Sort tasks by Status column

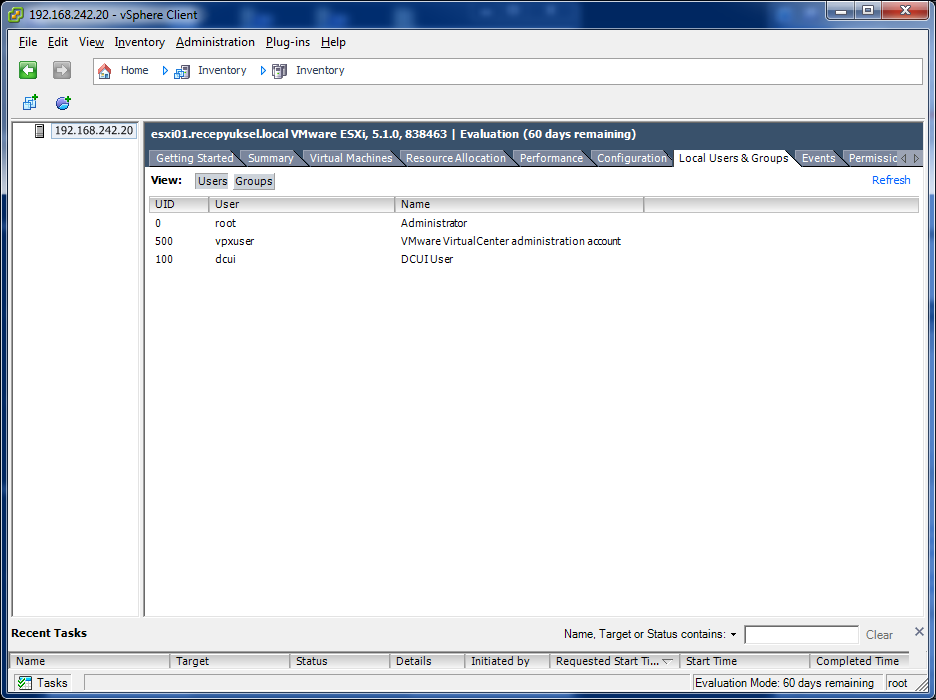(340, 661)
